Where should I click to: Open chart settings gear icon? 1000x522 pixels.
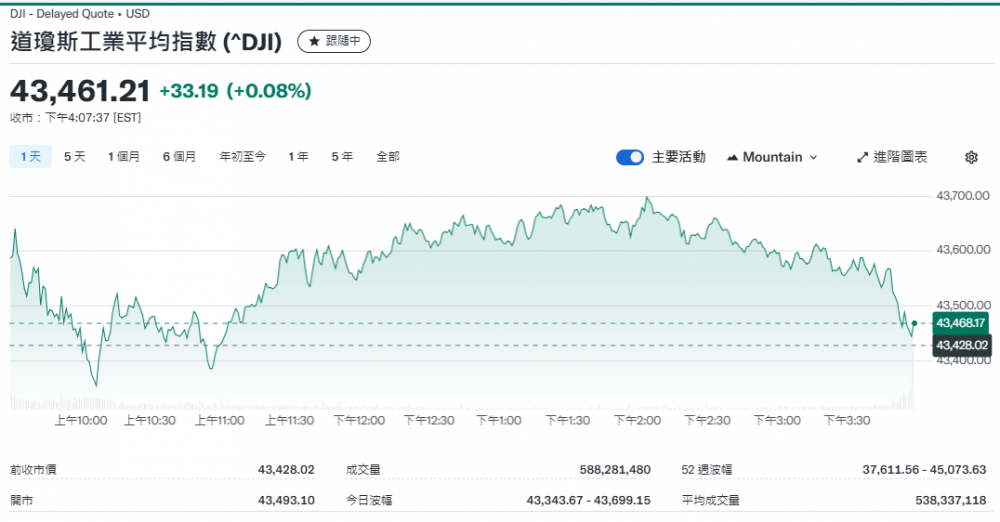click(x=971, y=157)
